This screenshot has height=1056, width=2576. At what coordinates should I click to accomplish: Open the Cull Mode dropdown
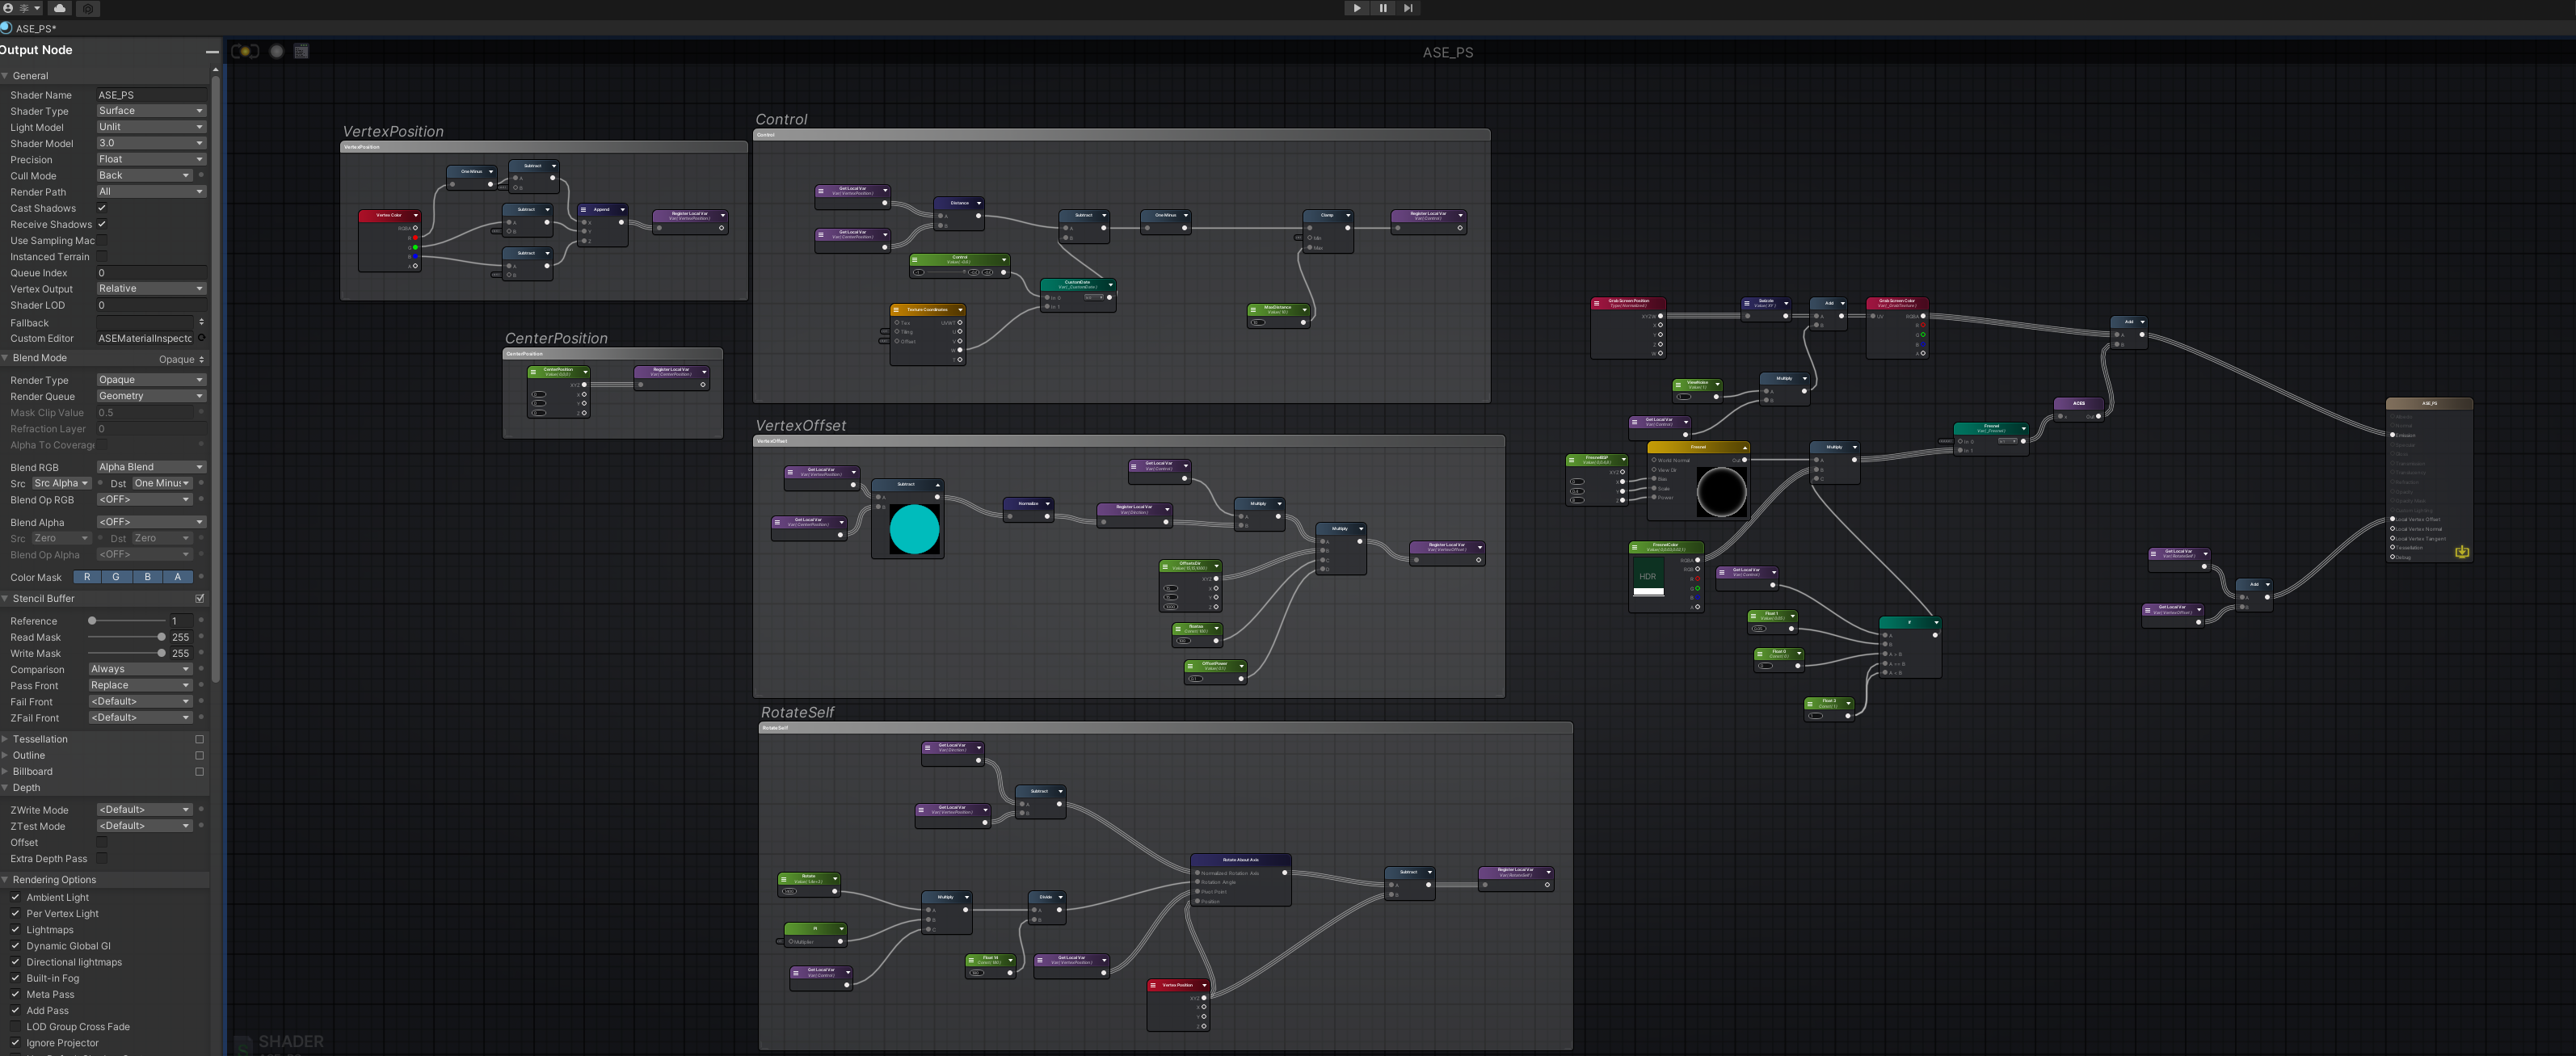tap(144, 176)
